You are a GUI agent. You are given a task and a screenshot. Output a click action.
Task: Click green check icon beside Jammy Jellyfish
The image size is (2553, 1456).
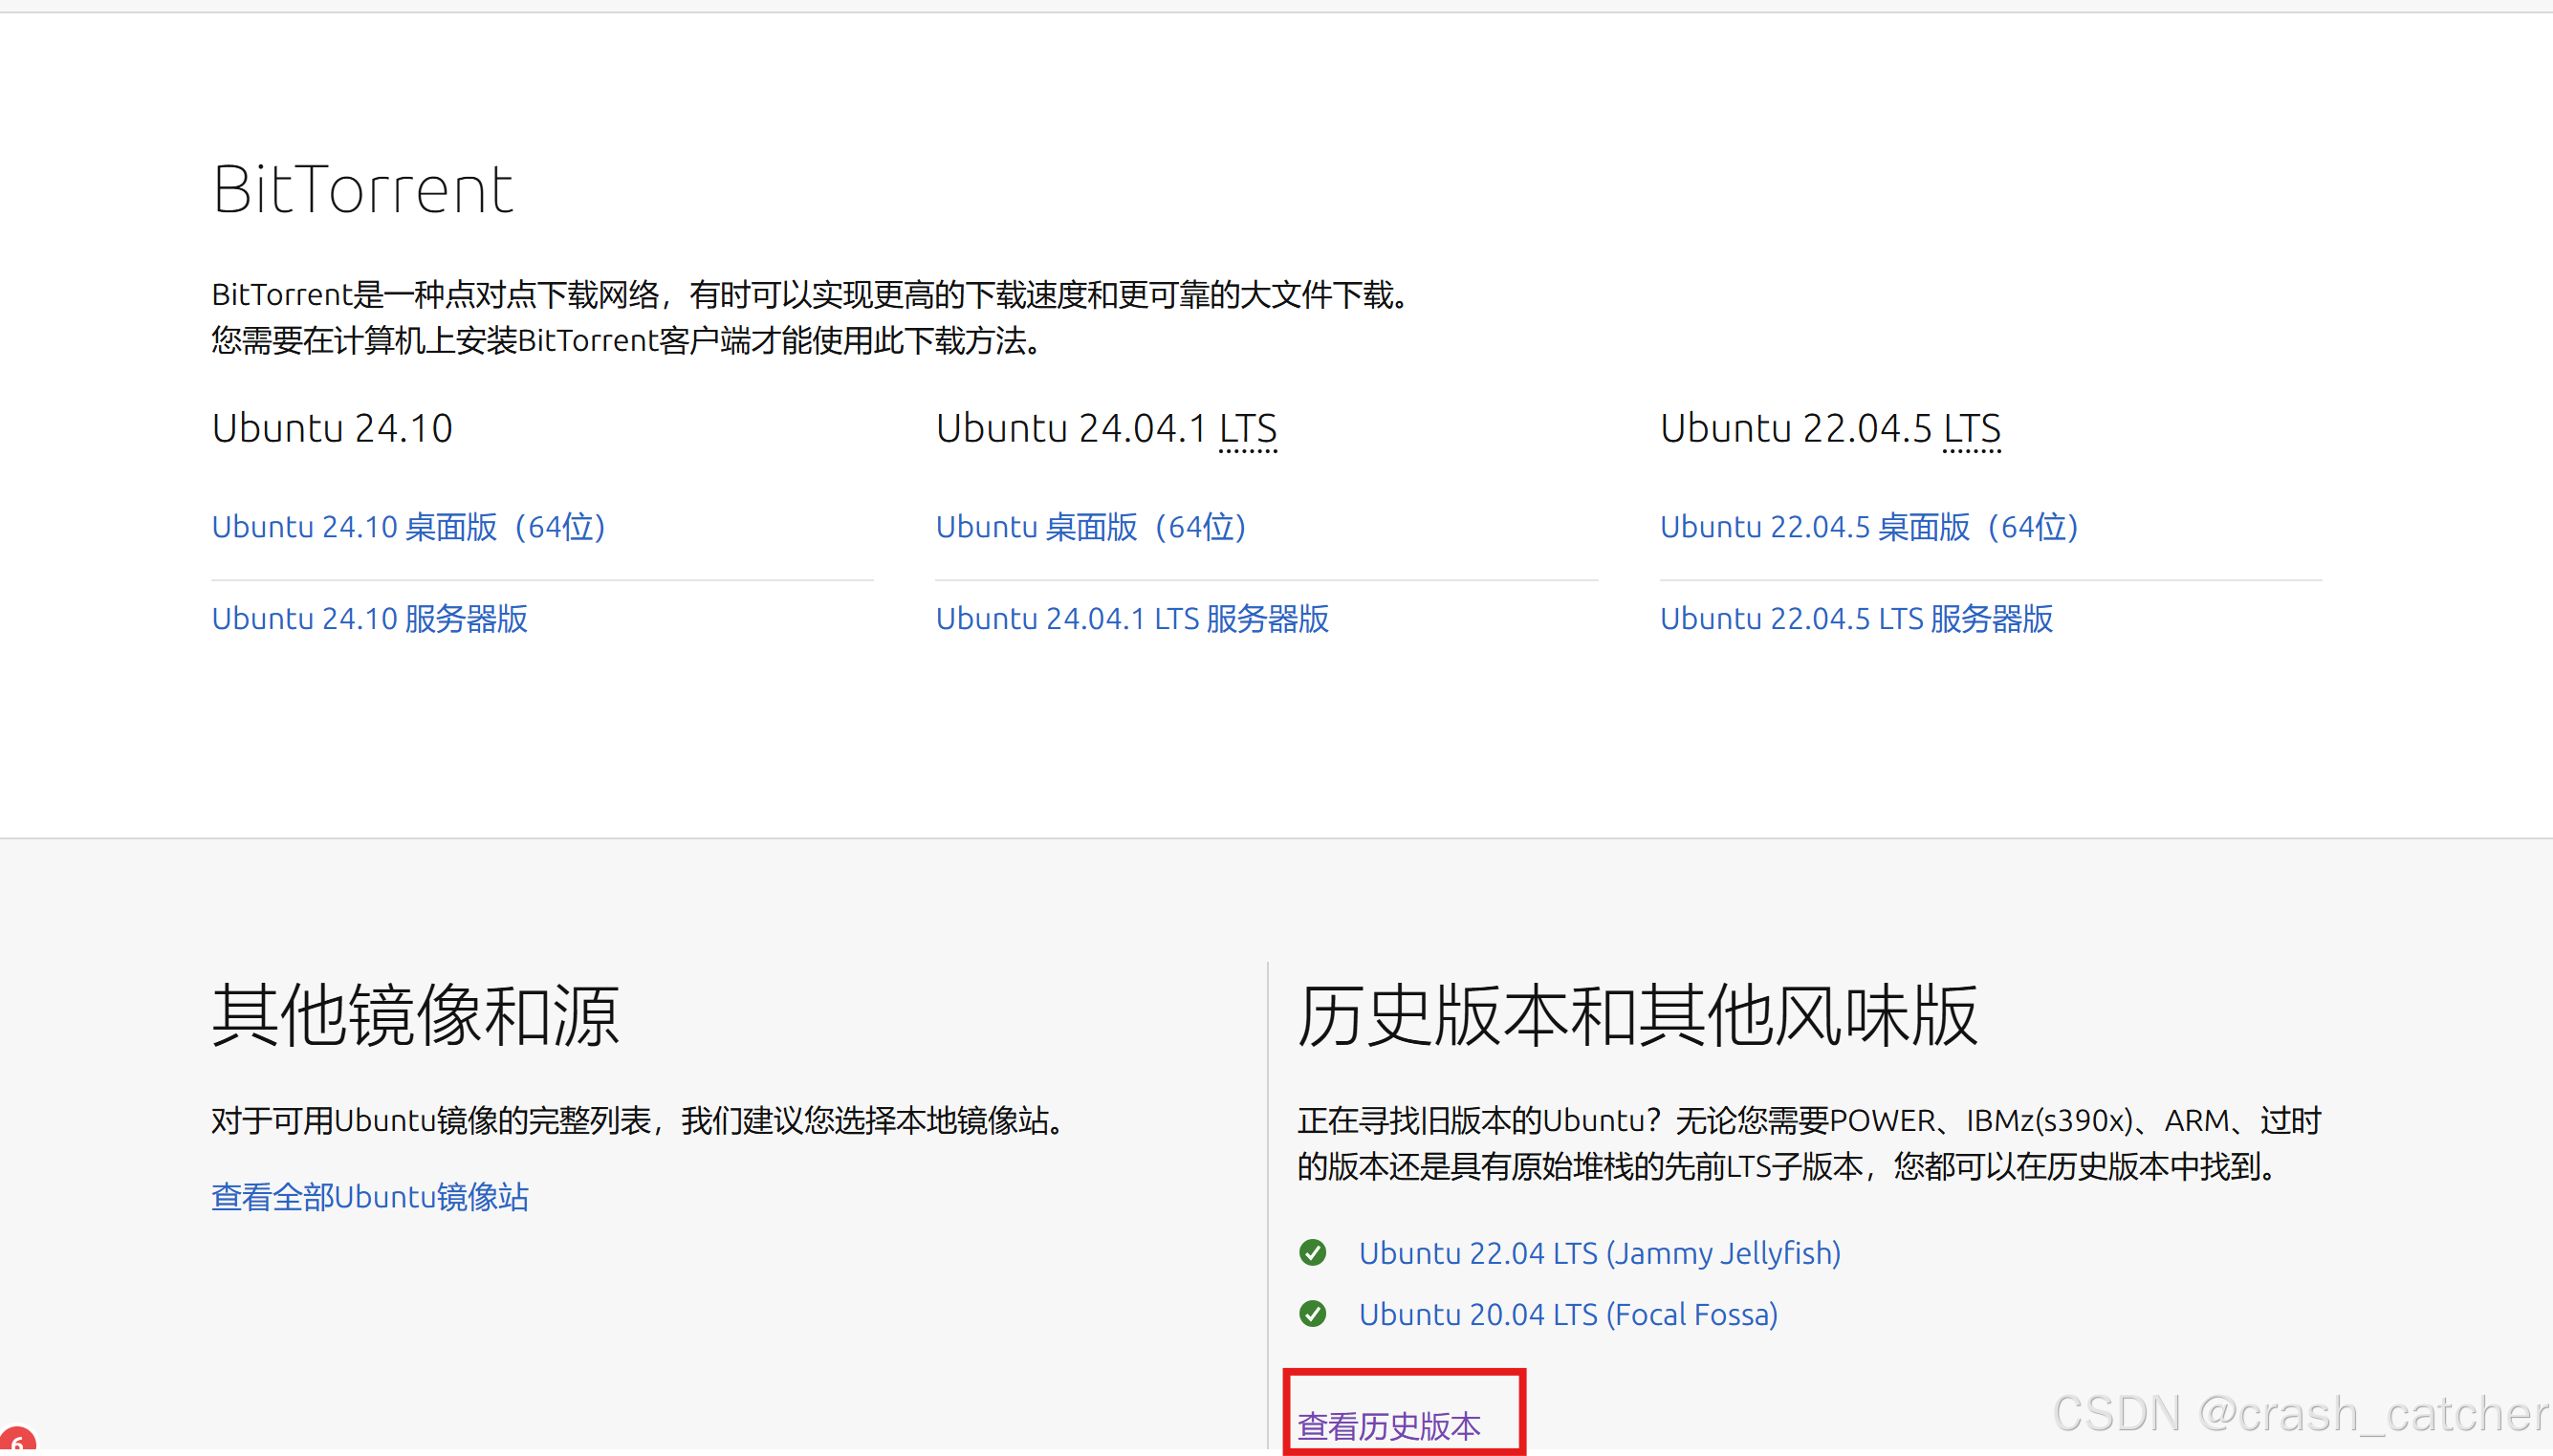coord(1313,1253)
